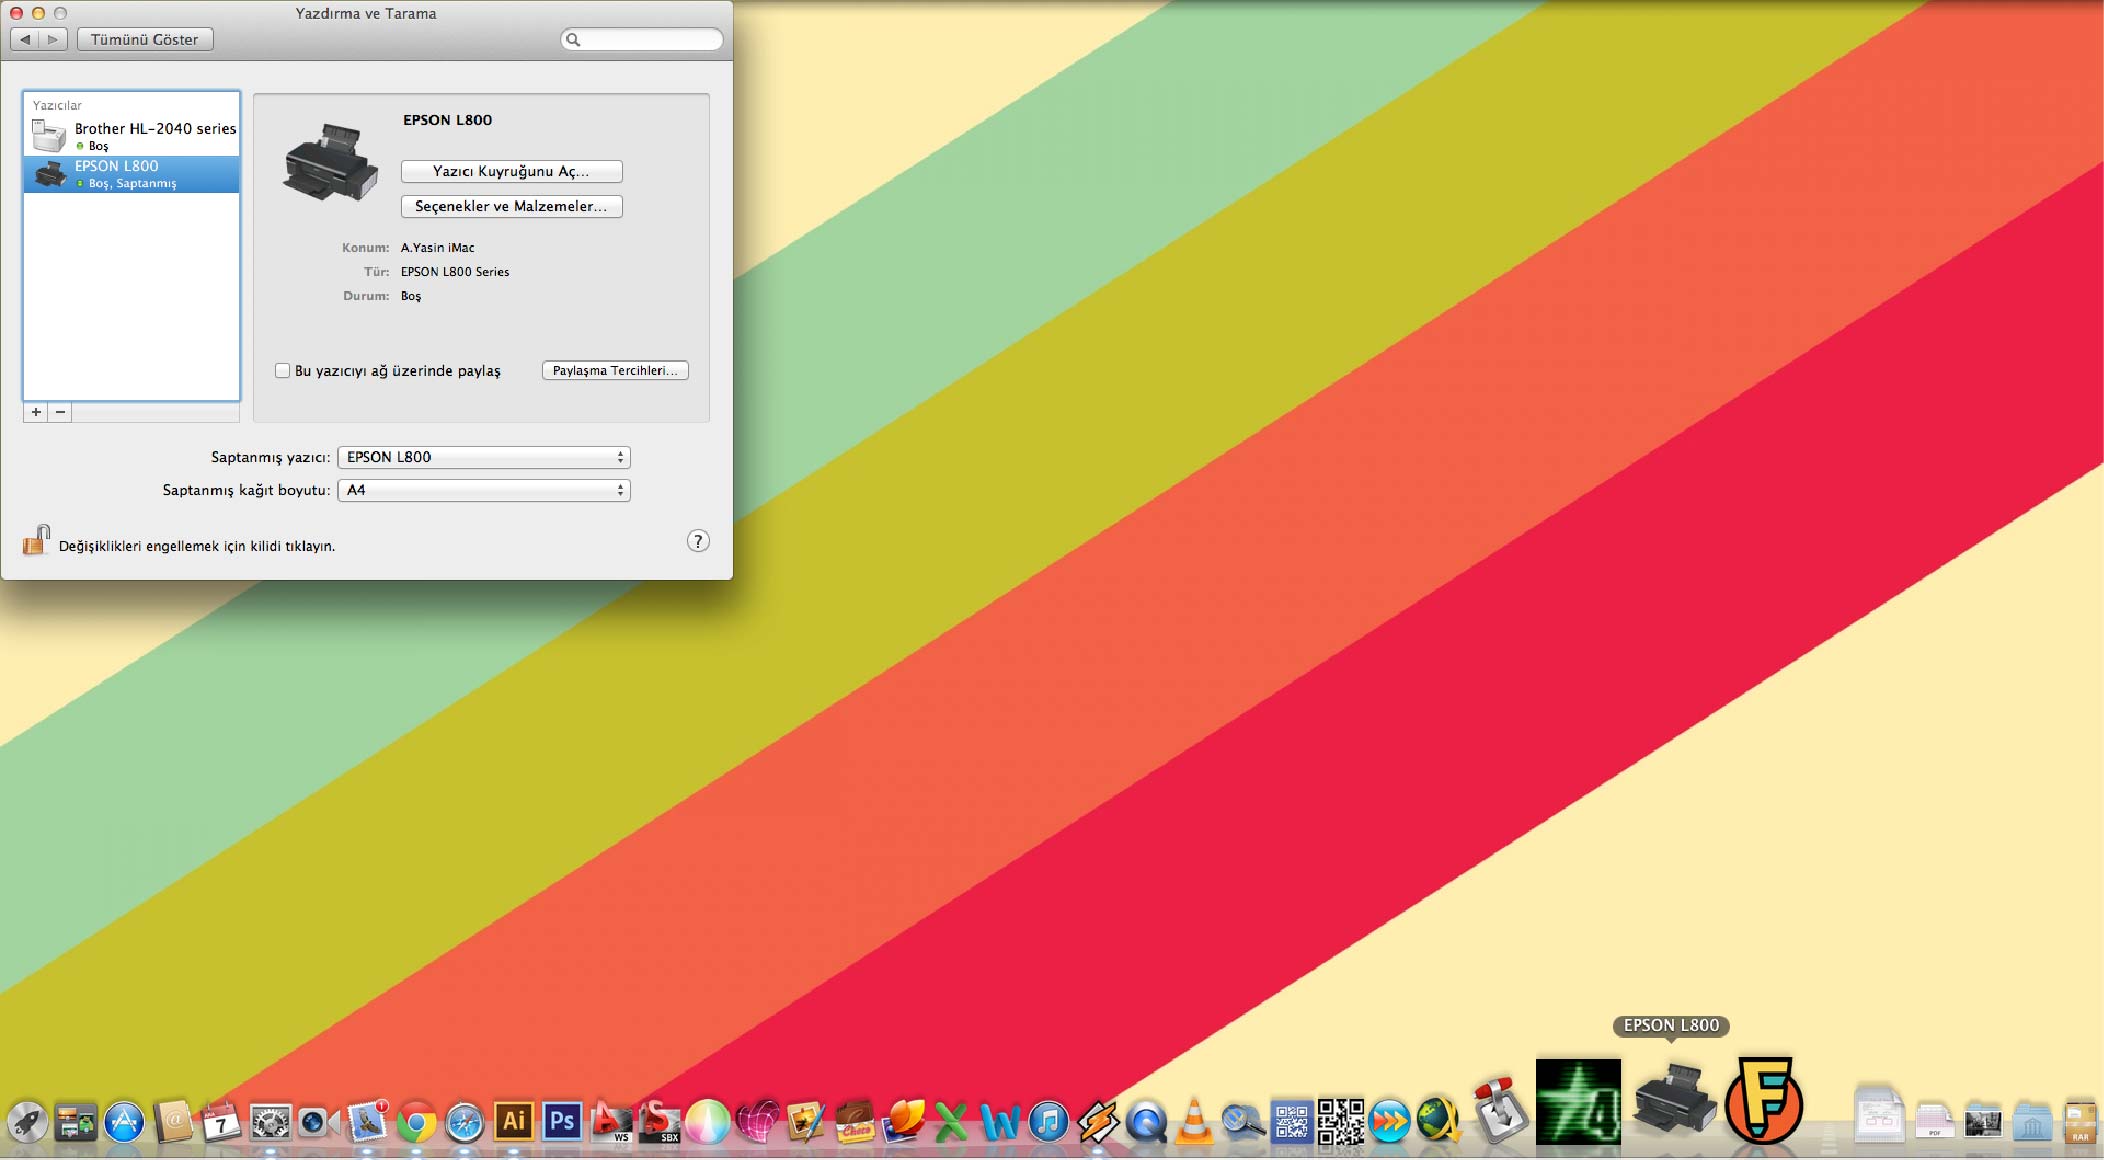2104x1160 pixels.
Task: Open the Calendar icon showing 7
Action: point(222,1122)
